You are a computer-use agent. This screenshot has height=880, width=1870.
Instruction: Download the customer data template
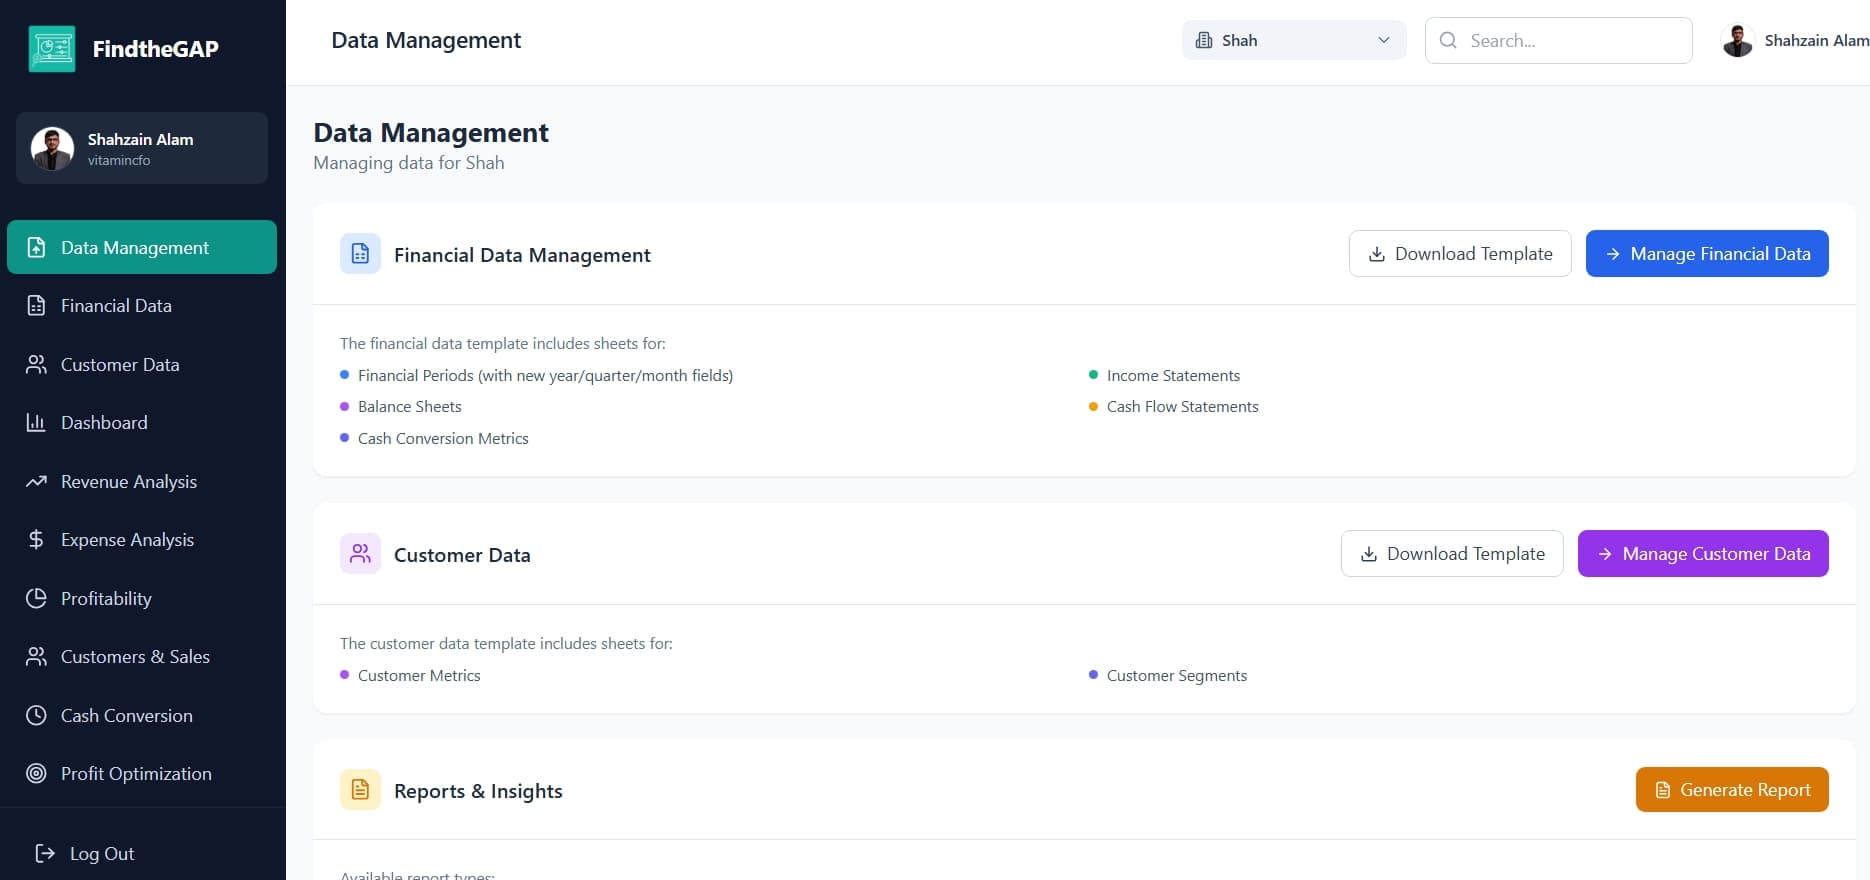[1452, 554]
